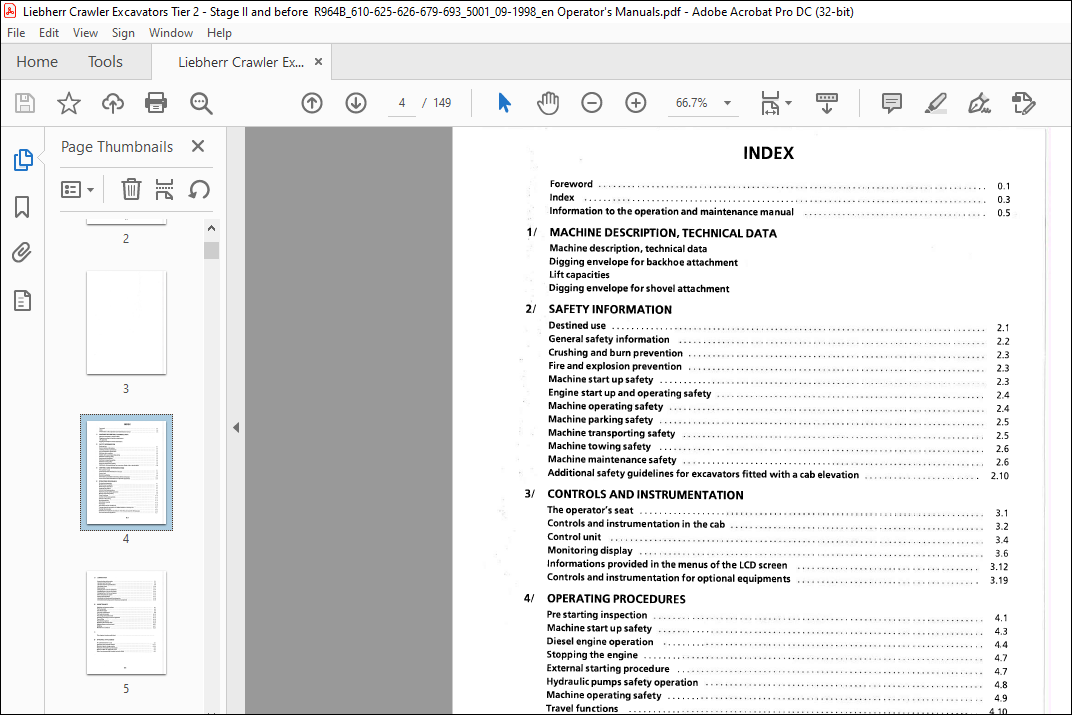Add a sticky note comment
The height and width of the screenshot is (715, 1072).
point(892,103)
